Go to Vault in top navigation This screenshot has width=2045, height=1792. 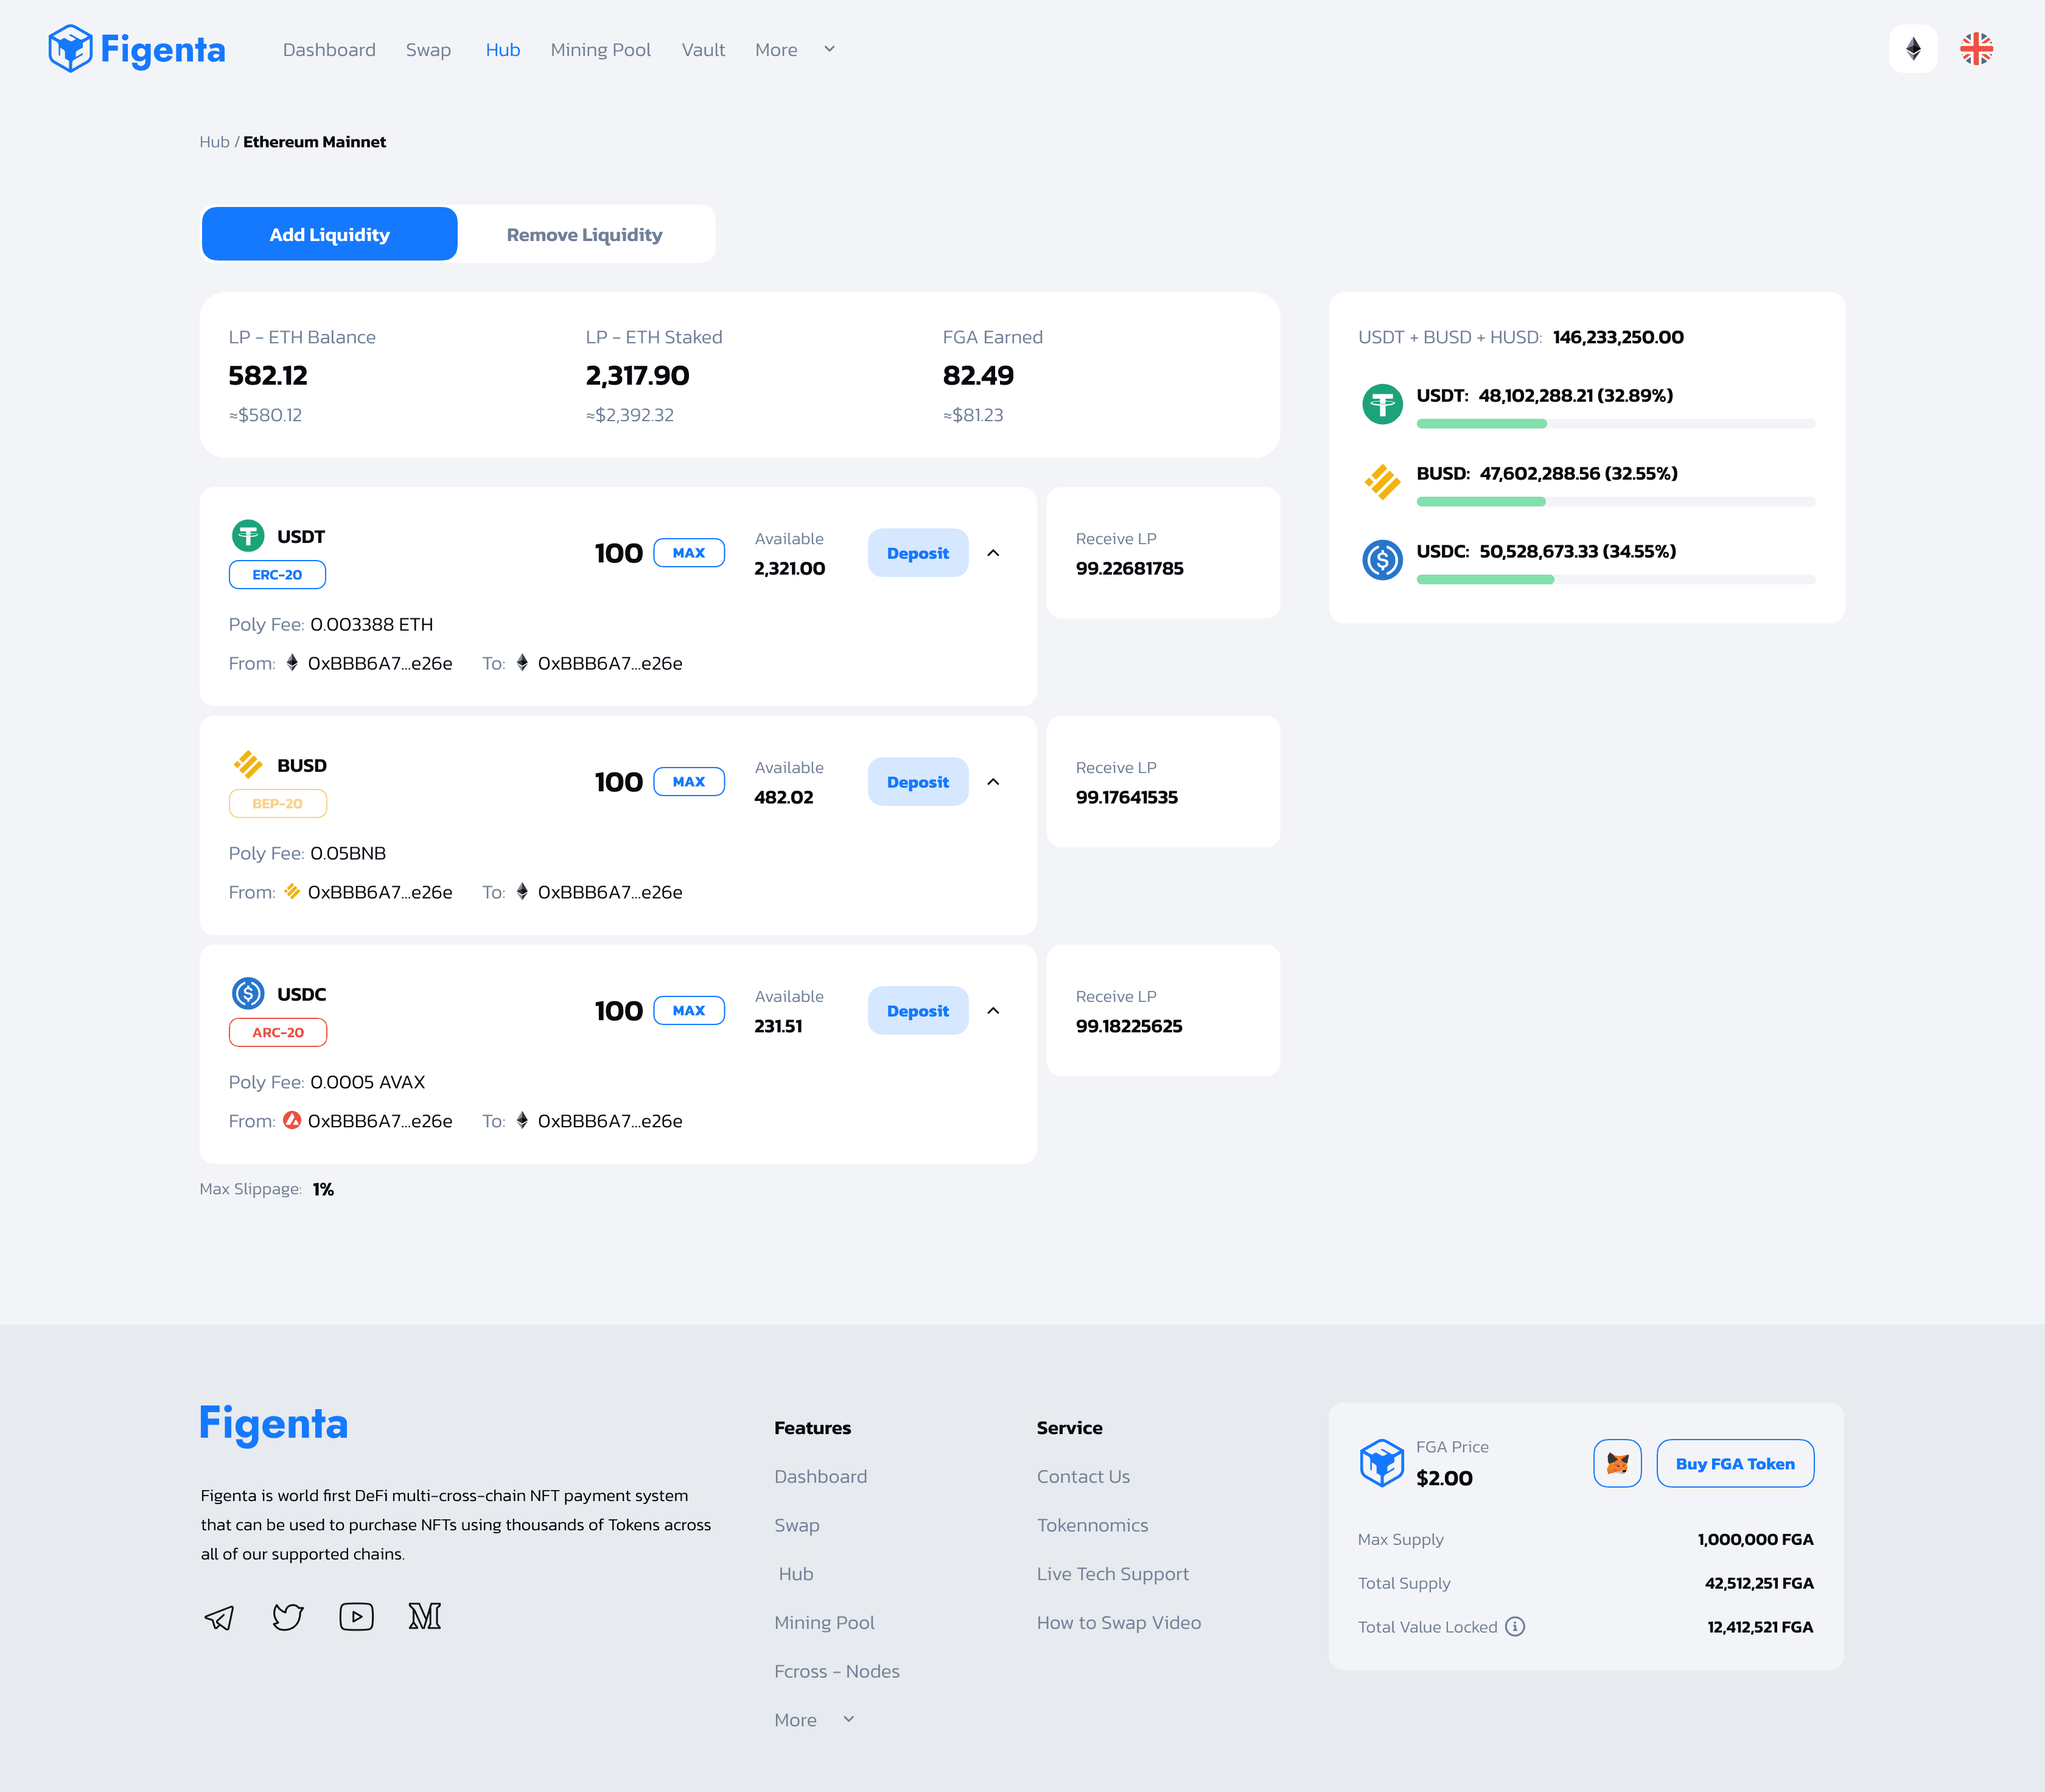[703, 50]
